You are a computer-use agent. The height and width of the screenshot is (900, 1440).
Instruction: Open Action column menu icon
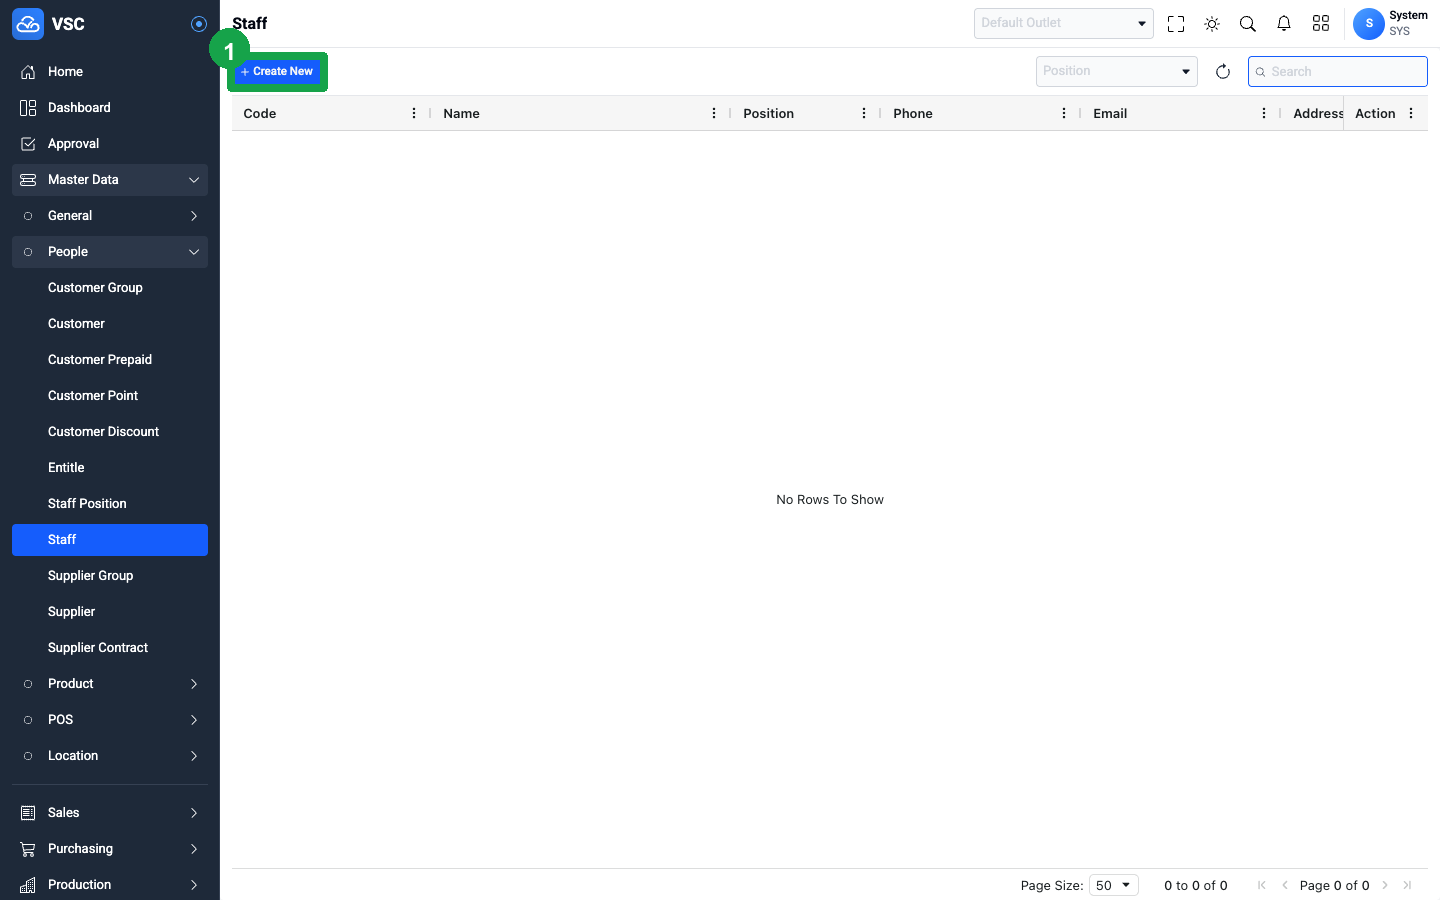[1411, 113]
